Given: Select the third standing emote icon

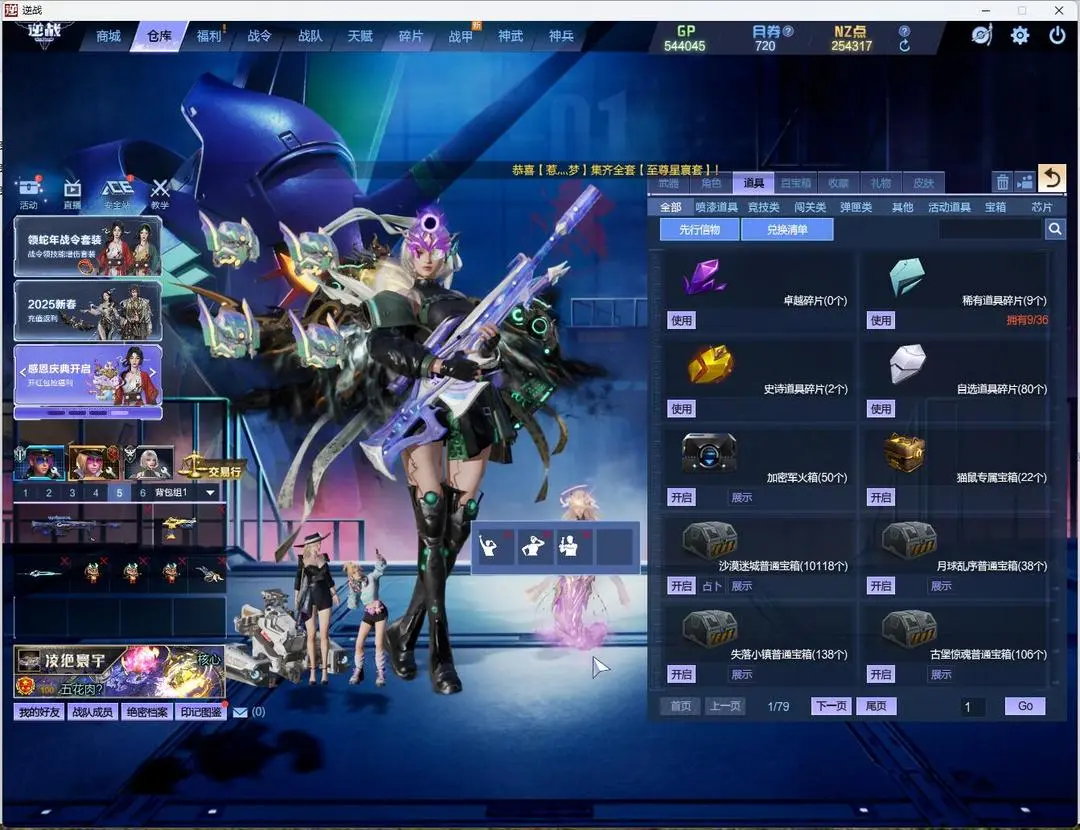Looking at the screenshot, I should point(571,546).
